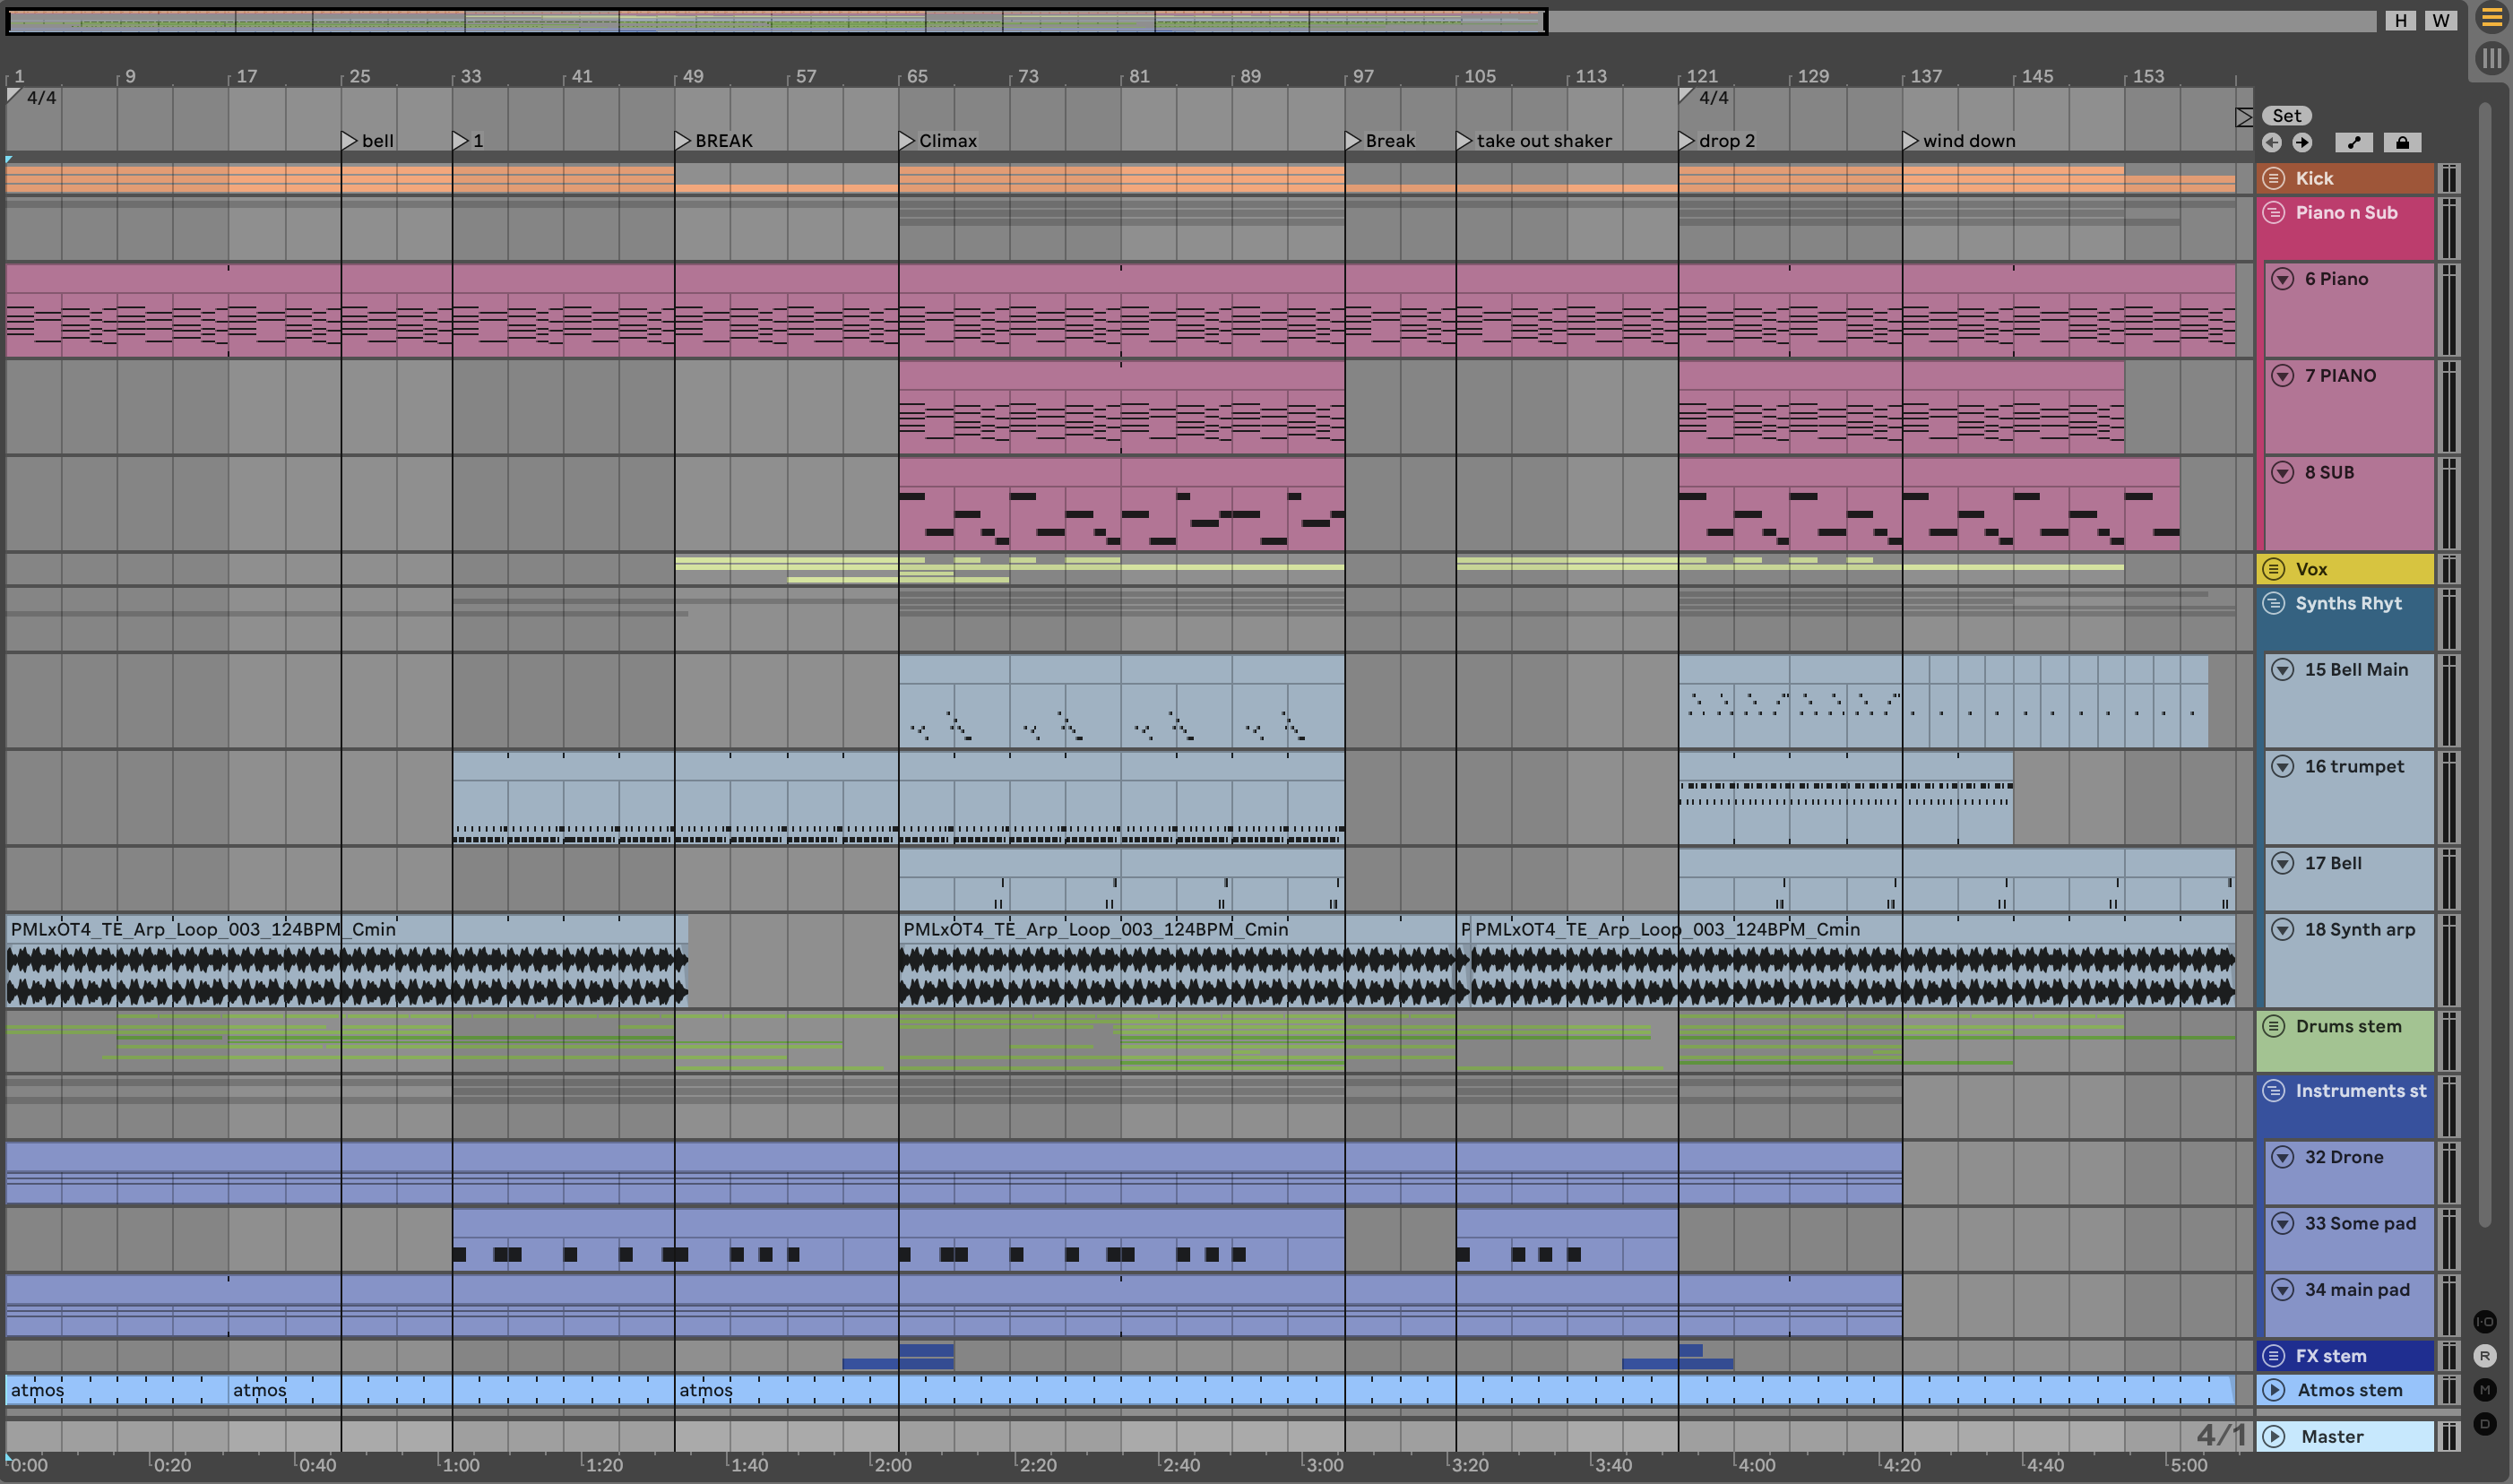Click the H optimize height button
2513x1484 pixels.
(x=2400, y=20)
